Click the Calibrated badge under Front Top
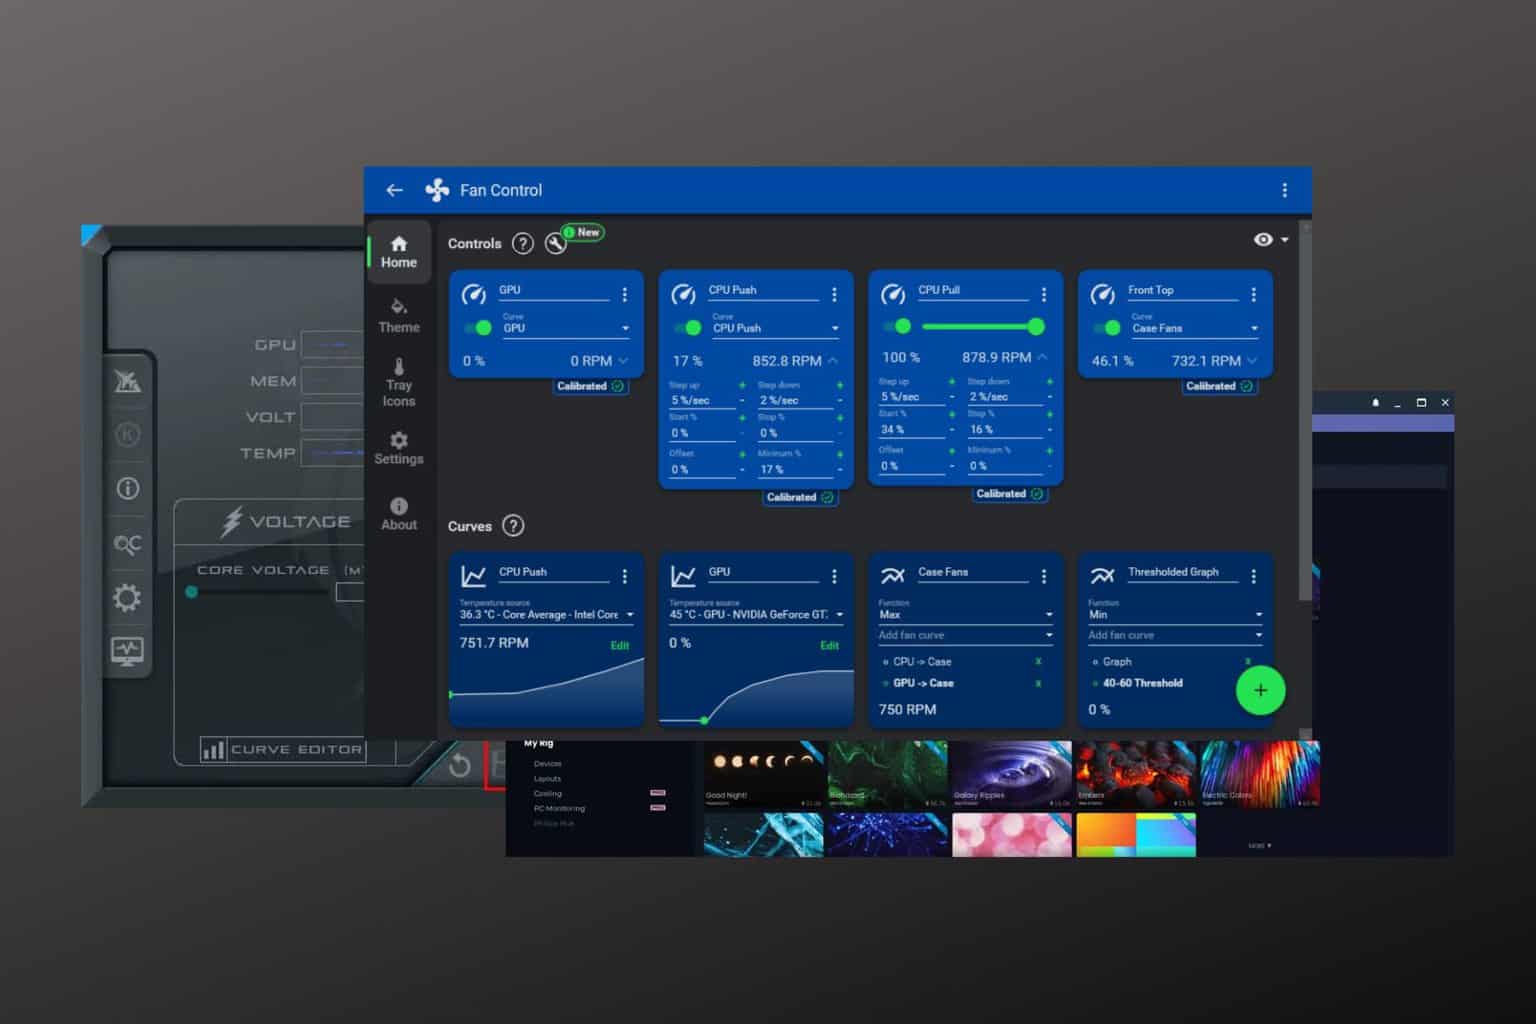The width and height of the screenshot is (1536, 1024). click(1218, 386)
